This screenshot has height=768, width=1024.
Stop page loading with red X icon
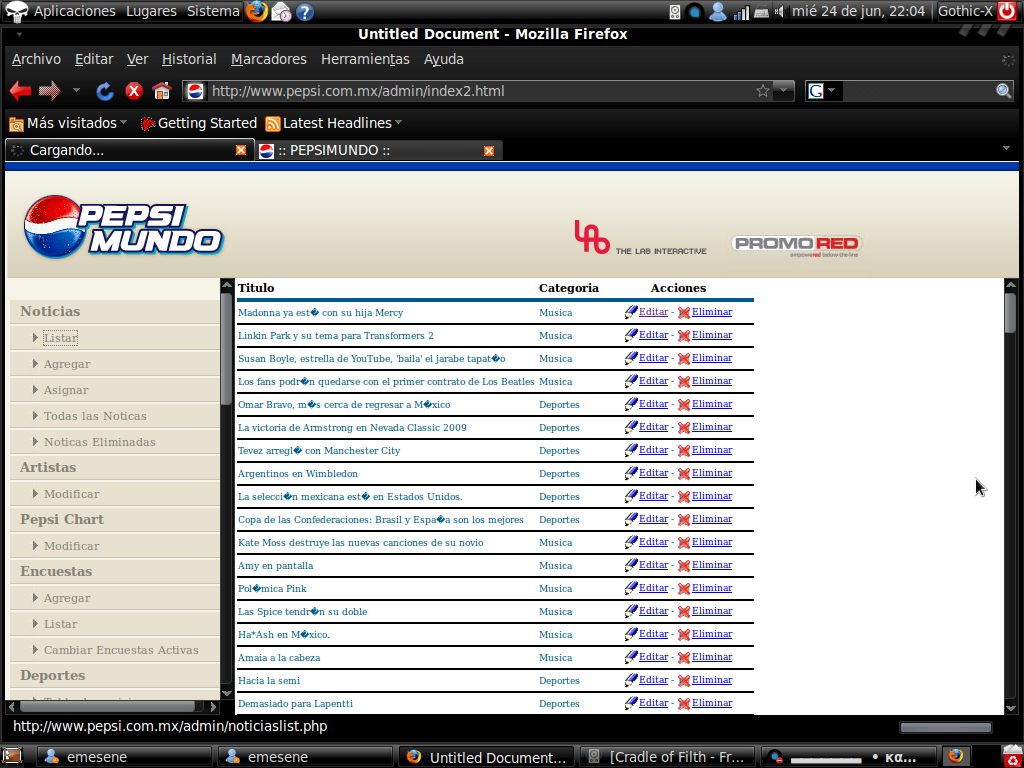coord(134,91)
